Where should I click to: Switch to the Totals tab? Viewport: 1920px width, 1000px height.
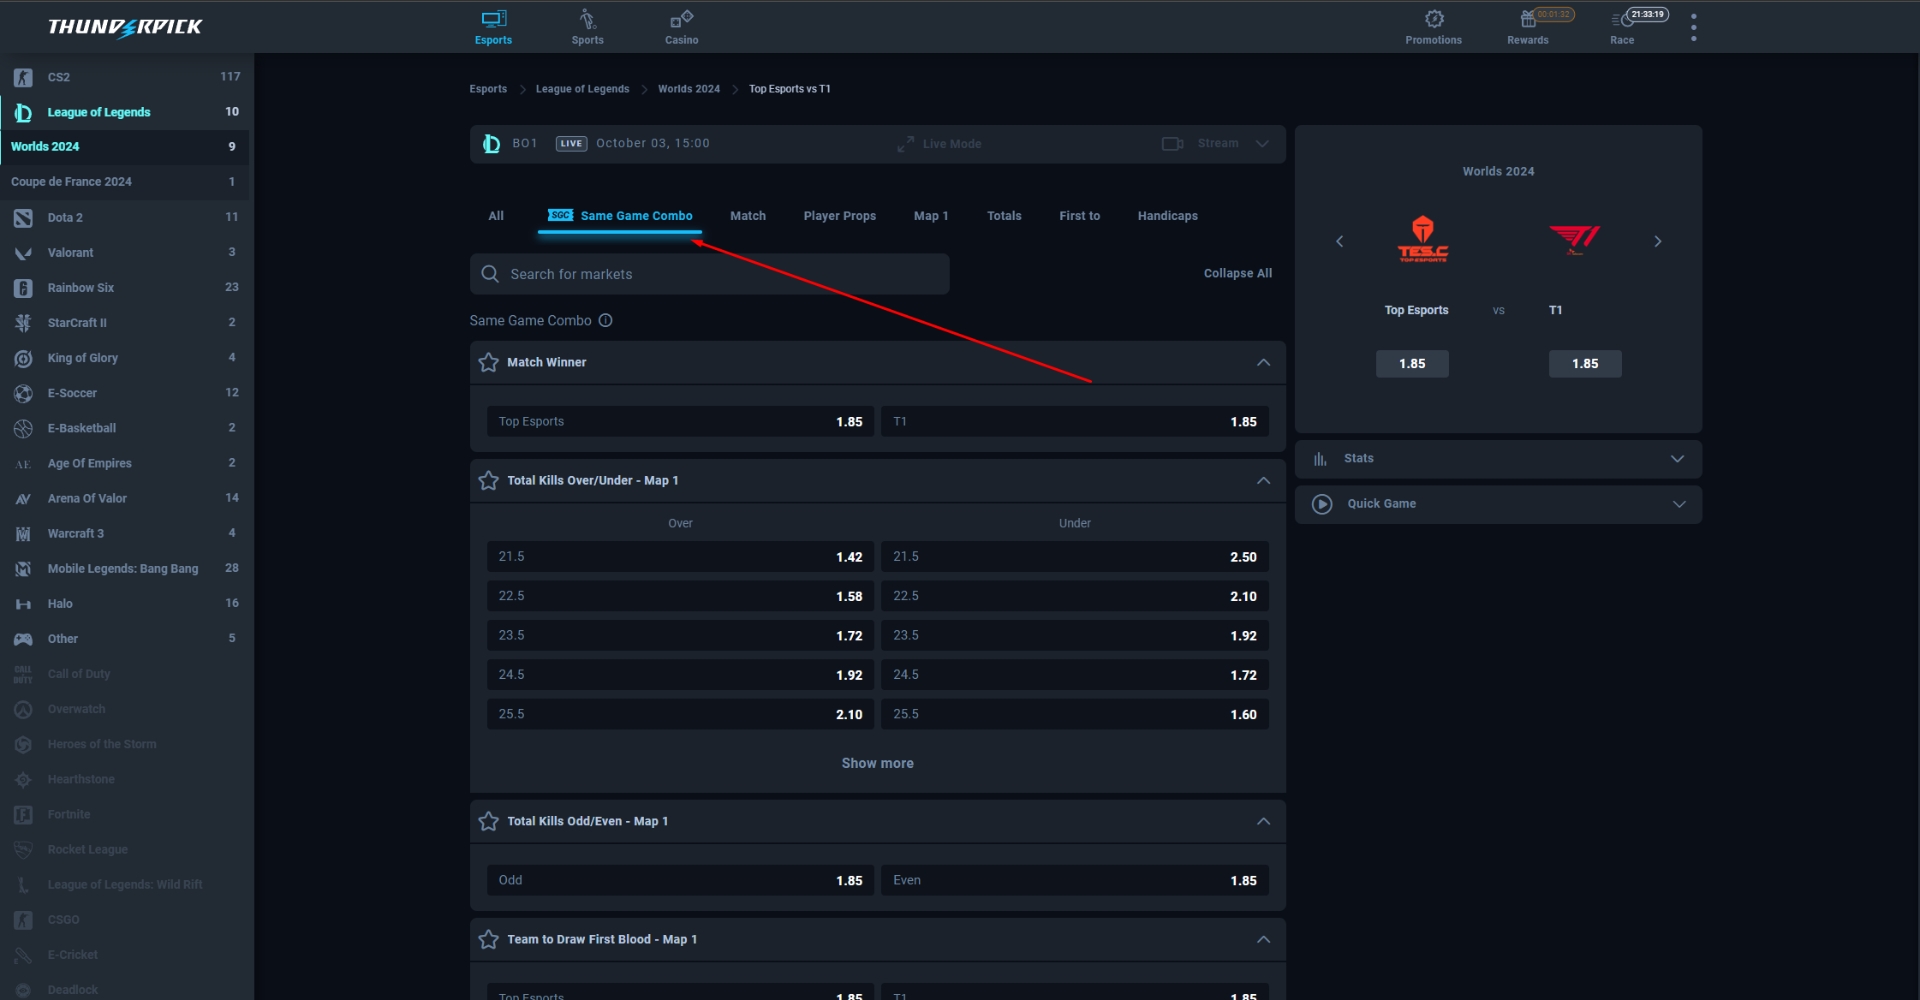click(x=1004, y=216)
